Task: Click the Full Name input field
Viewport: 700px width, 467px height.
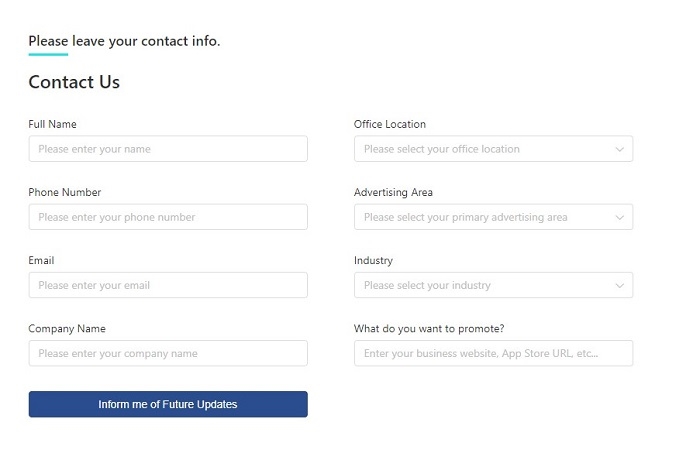Action: (168, 149)
